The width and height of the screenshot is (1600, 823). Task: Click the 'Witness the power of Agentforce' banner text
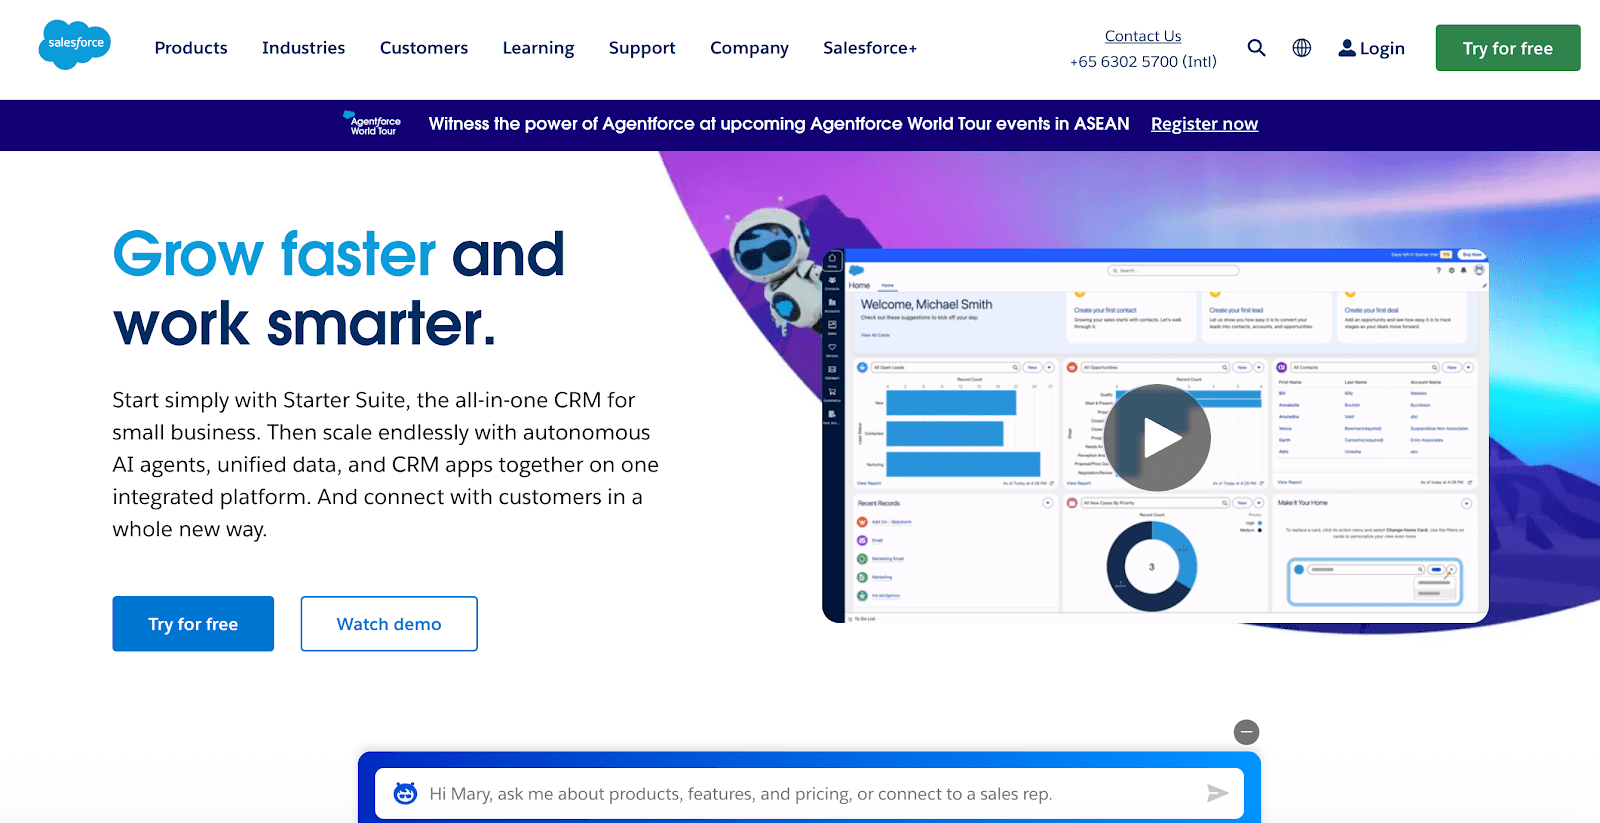[779, 124]
